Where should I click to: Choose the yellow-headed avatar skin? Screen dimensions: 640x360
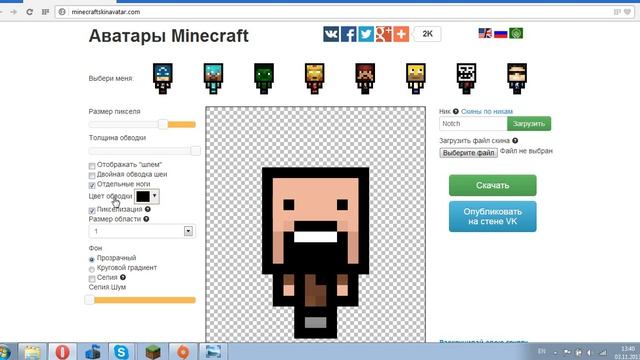(416, 78)
